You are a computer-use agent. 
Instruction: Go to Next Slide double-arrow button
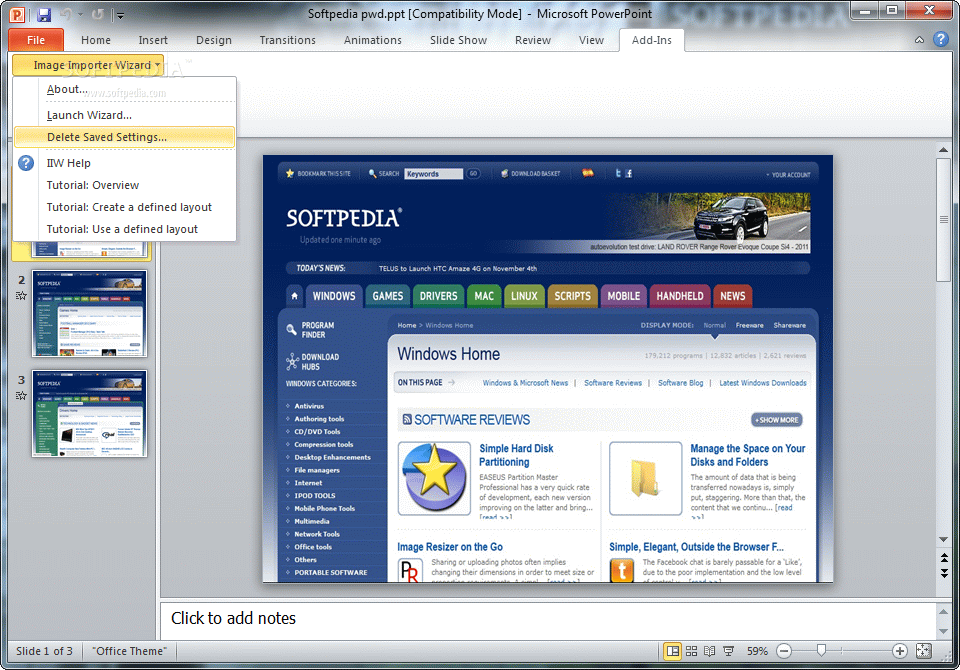click(944, 574)
